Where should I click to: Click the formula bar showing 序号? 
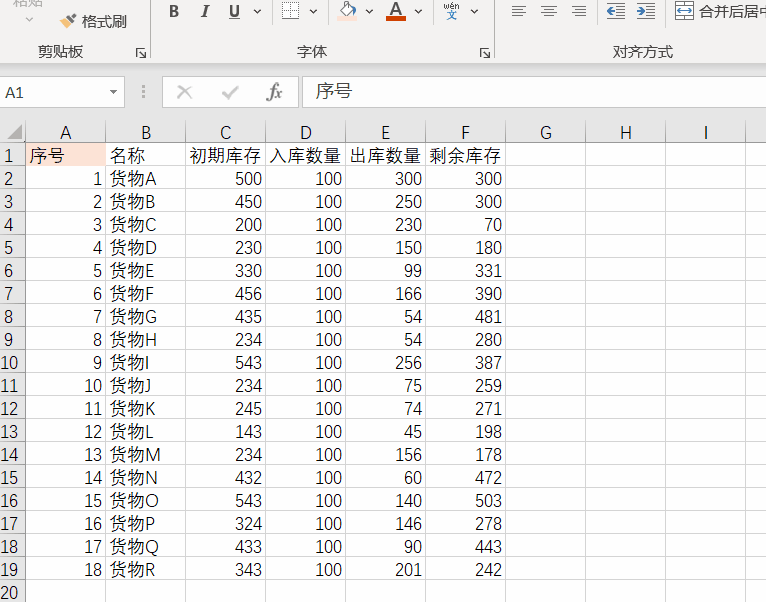[x=534, y=92]
